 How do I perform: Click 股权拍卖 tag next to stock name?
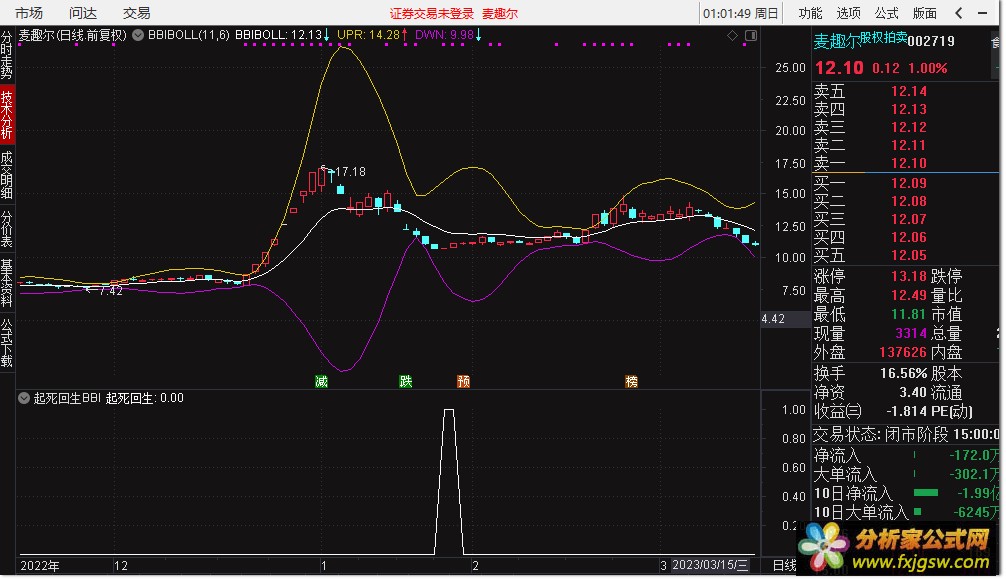(883, 37)
